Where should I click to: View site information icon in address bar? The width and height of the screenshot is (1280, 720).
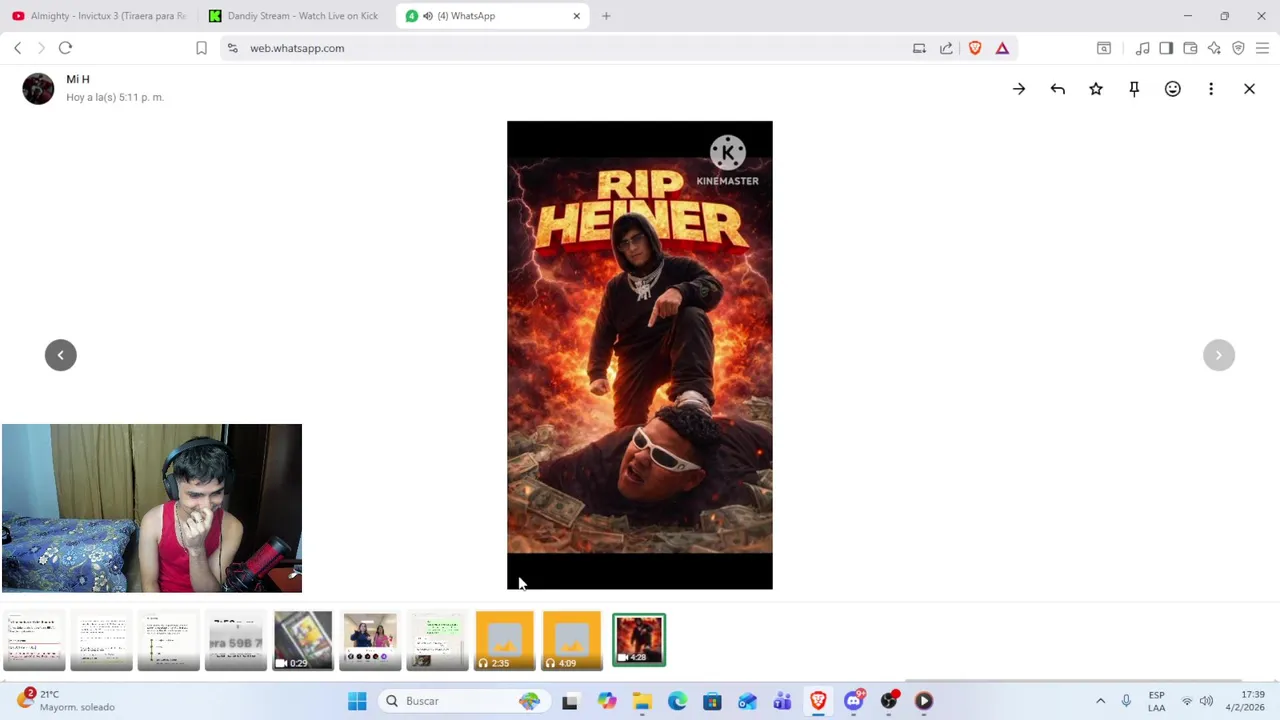point(233,48)
